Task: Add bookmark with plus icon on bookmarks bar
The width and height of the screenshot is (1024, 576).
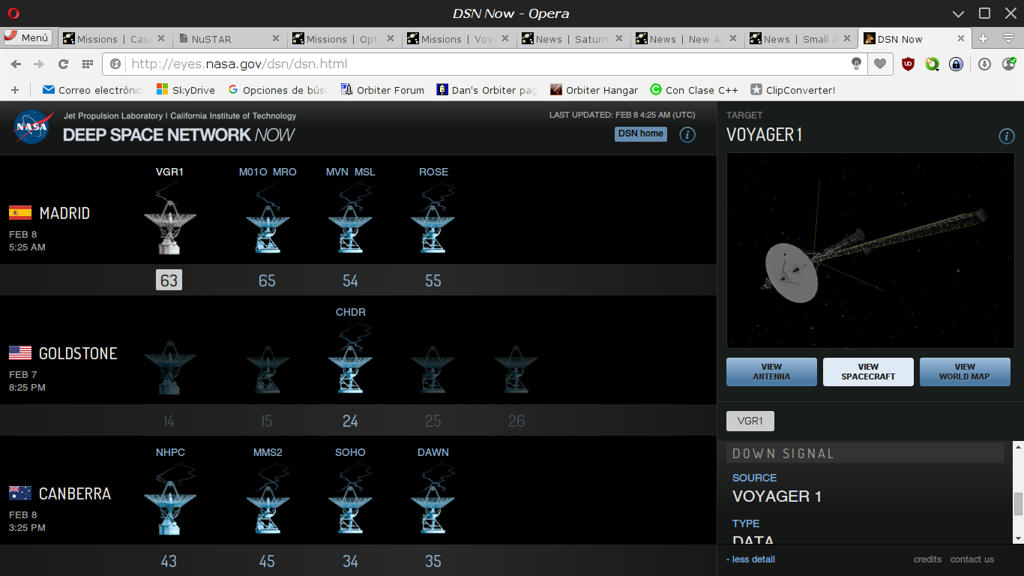Action: [14, 90]
